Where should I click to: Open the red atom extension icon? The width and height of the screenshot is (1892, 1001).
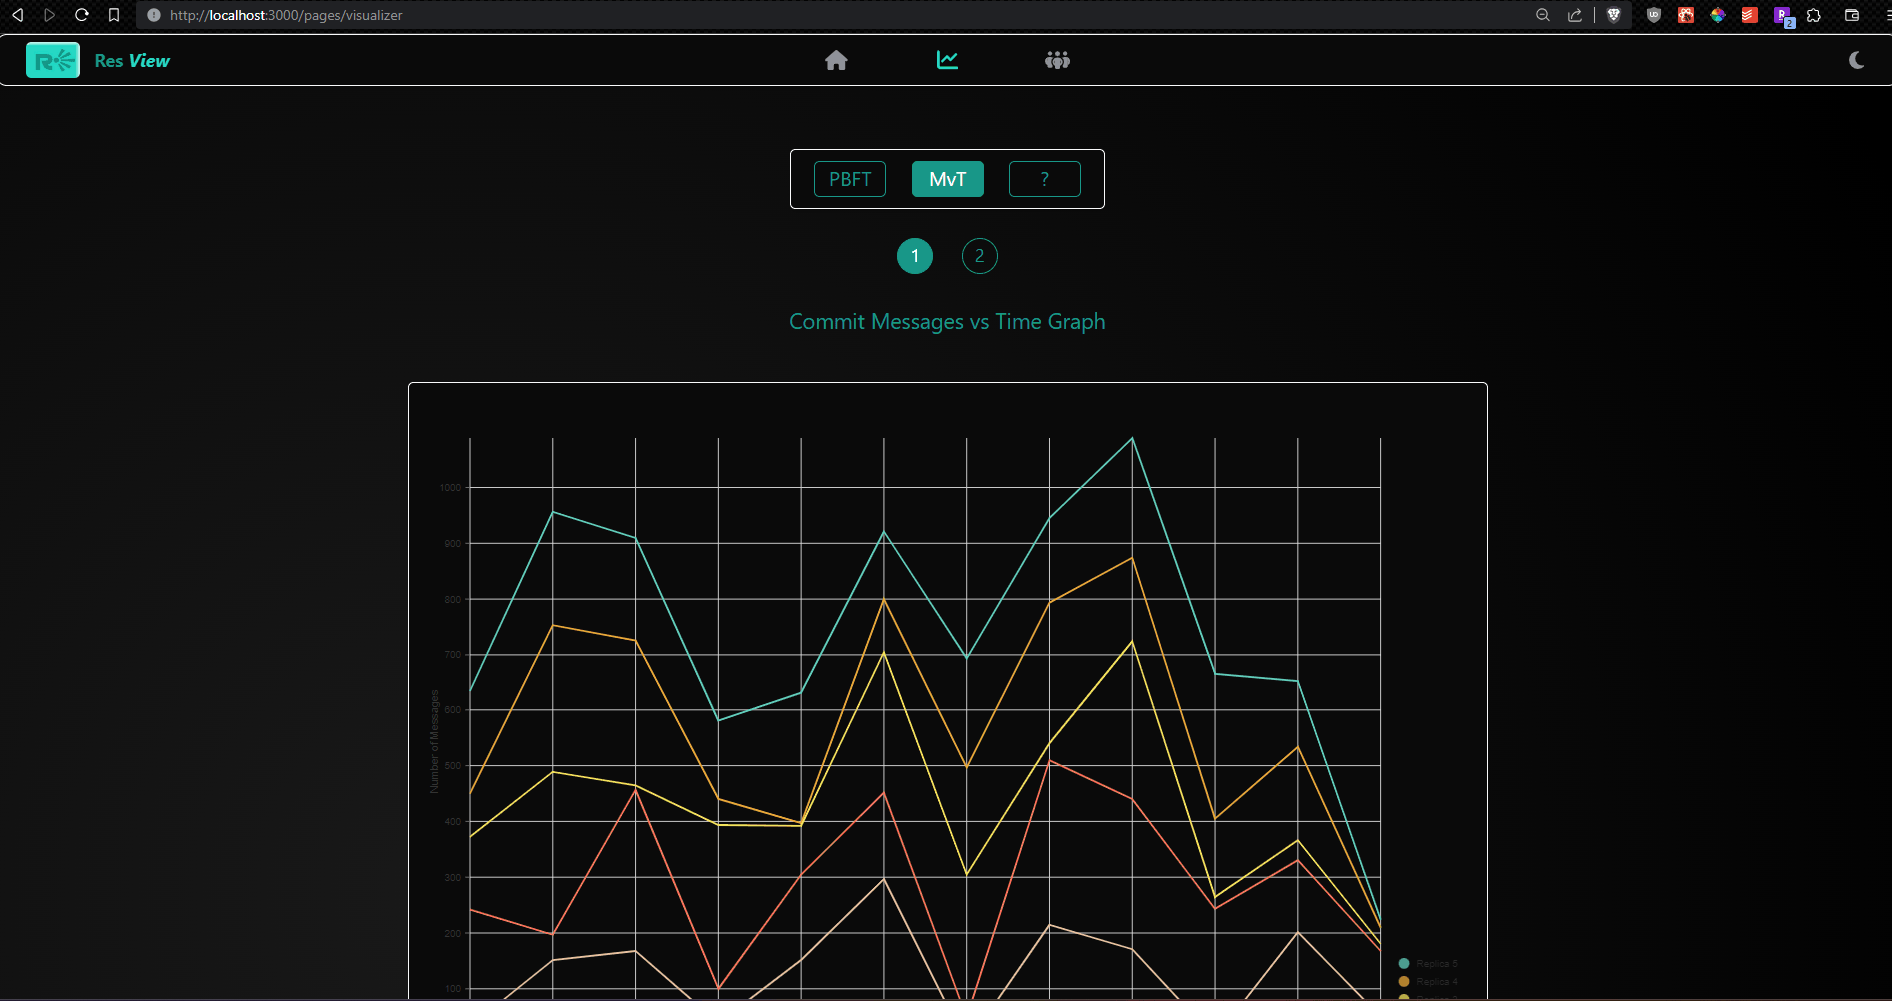pyautogui.click(x=1686, y=15)
